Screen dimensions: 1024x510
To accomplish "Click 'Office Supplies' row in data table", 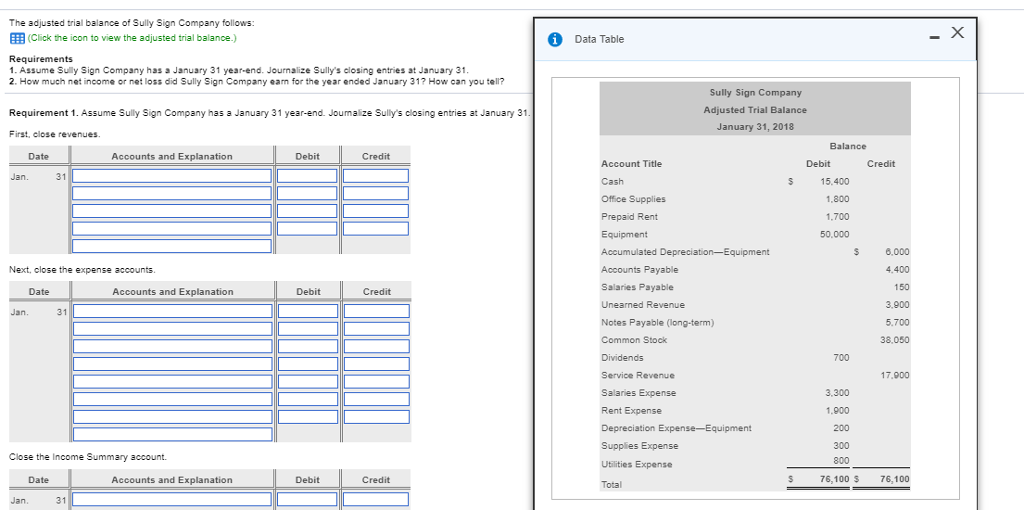I will [x=755, y=199].
